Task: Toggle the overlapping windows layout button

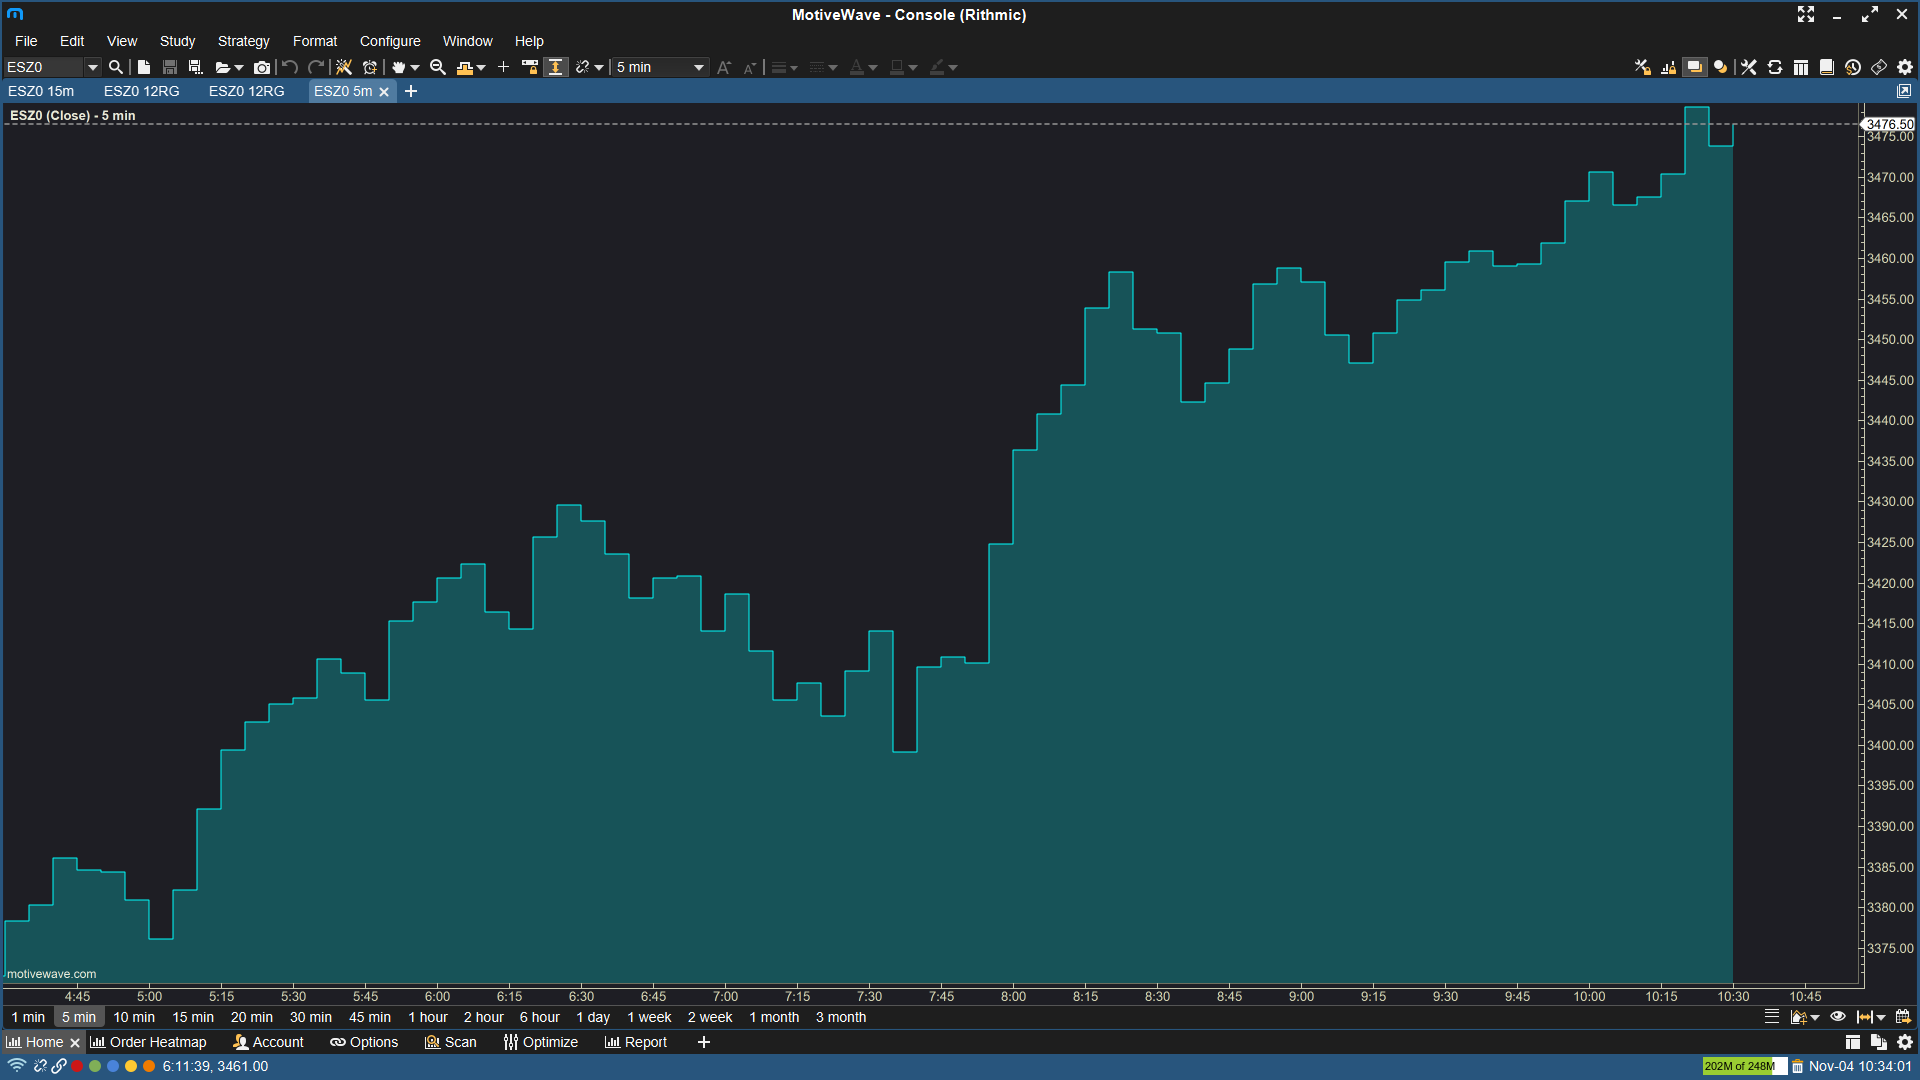Action: (x=1694, y=67)
